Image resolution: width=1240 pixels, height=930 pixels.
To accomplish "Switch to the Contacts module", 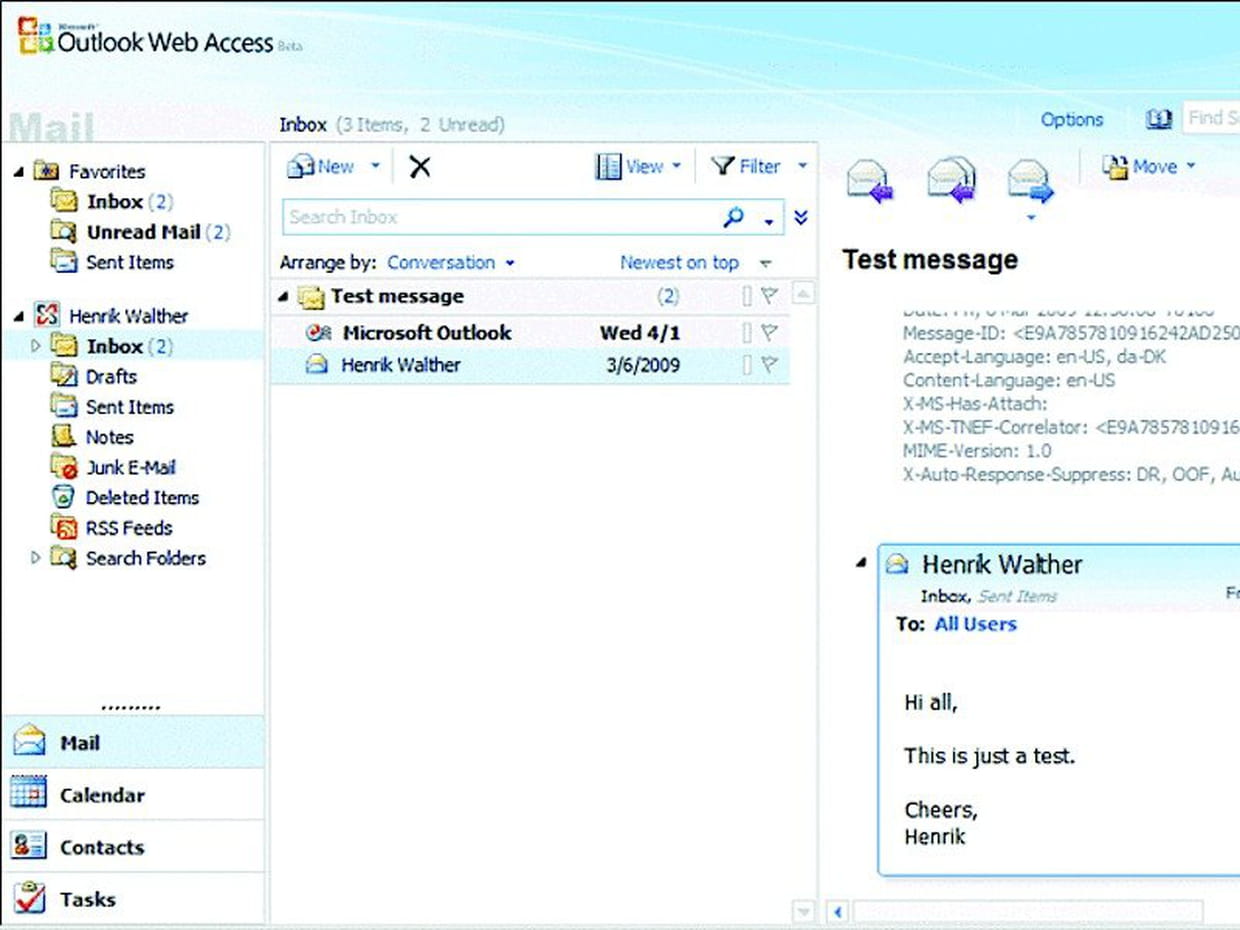I will [132, 847].
